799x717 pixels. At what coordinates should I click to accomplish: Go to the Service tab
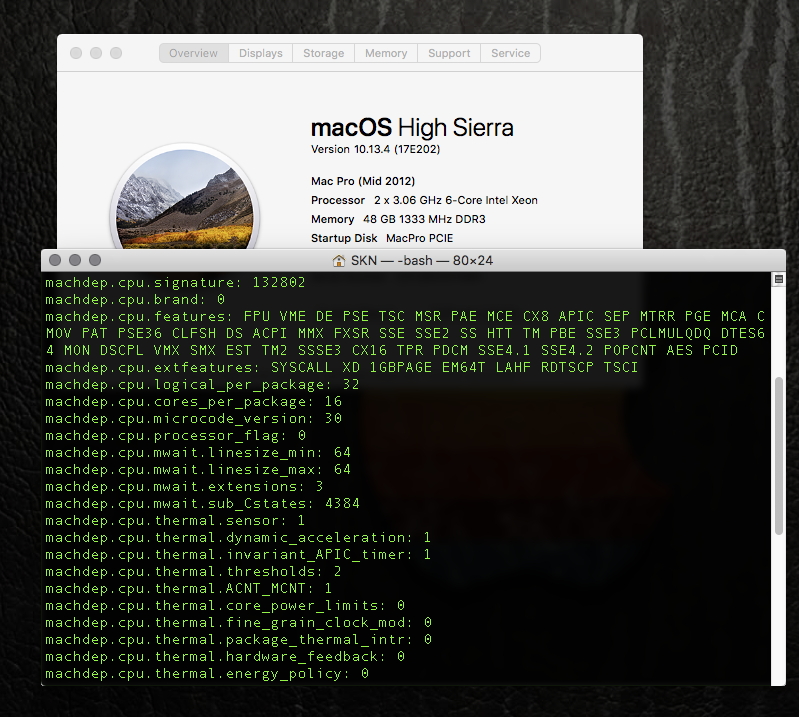[x=510, y=53]
